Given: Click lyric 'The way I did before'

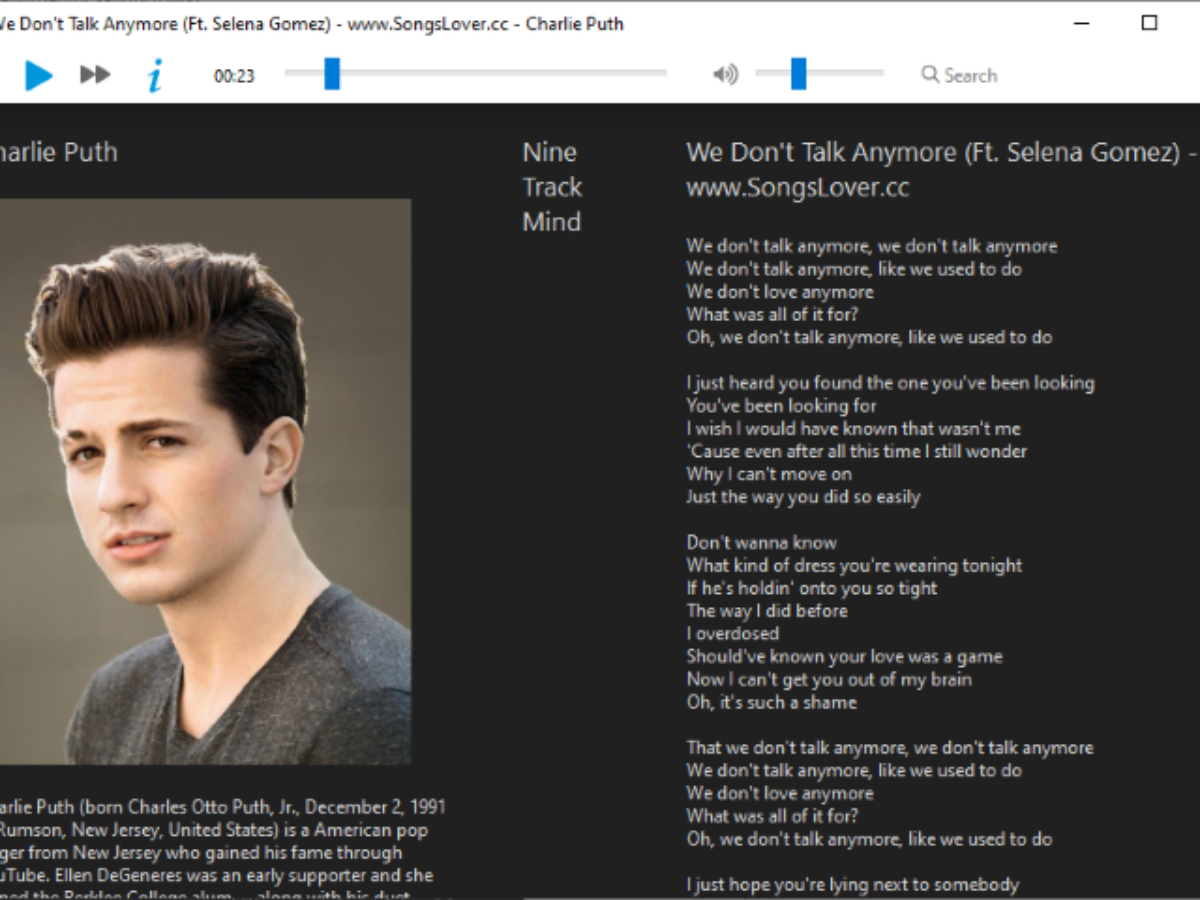Looking at the screenshot, I should pos(767,611).
